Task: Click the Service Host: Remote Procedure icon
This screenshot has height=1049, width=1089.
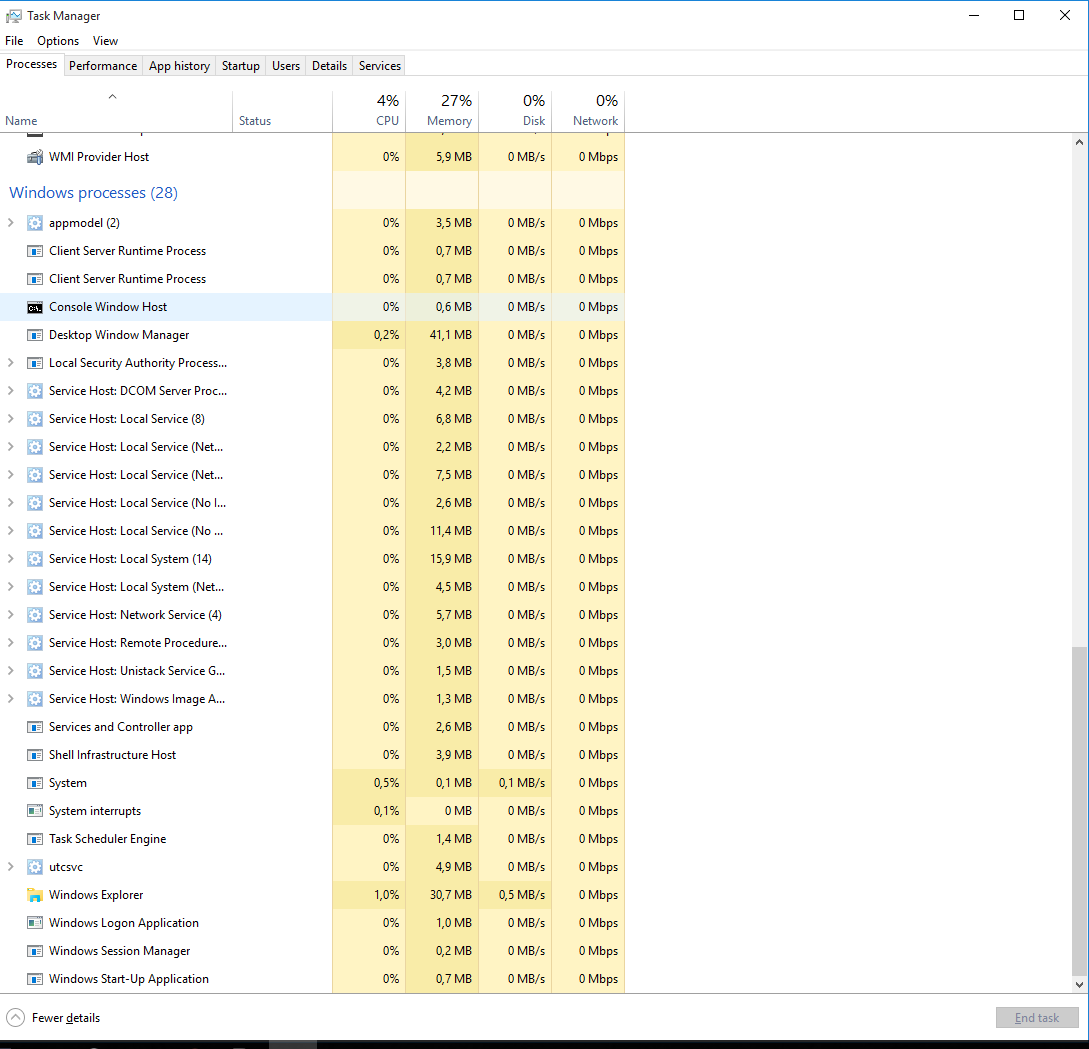Action: pos(35,643)
